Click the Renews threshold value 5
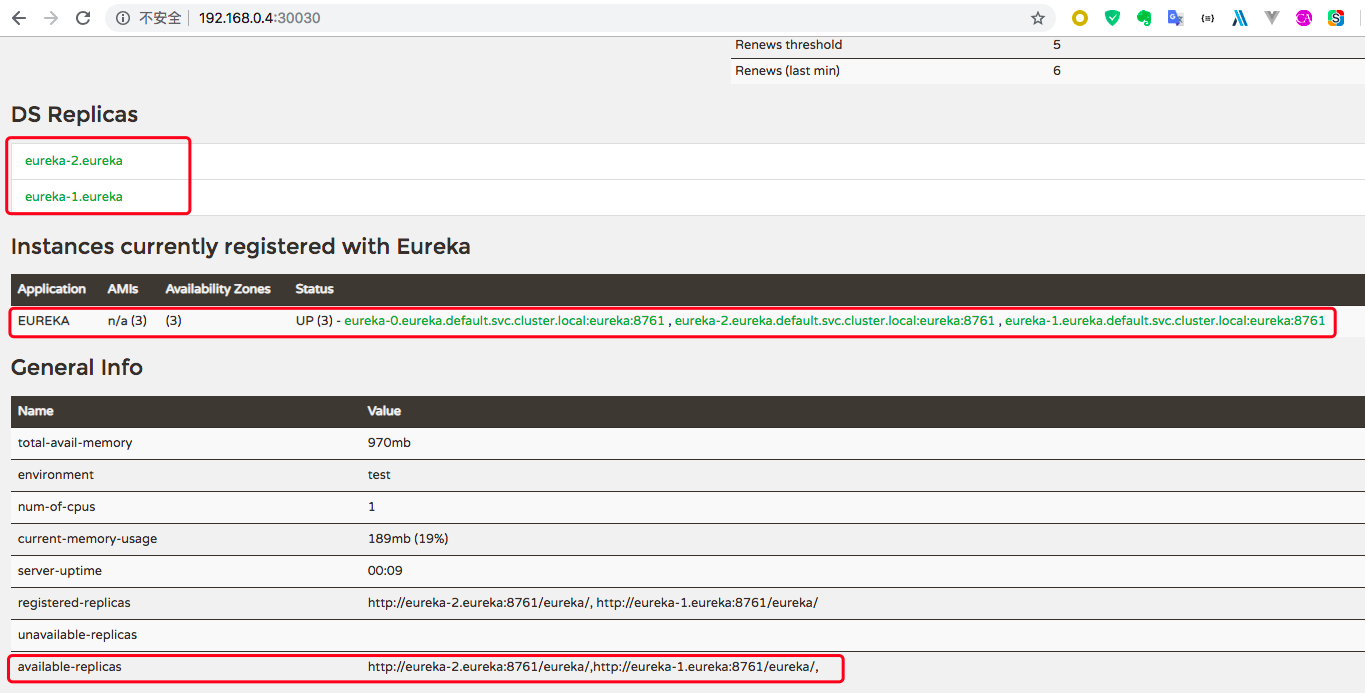 point(1057,44)
